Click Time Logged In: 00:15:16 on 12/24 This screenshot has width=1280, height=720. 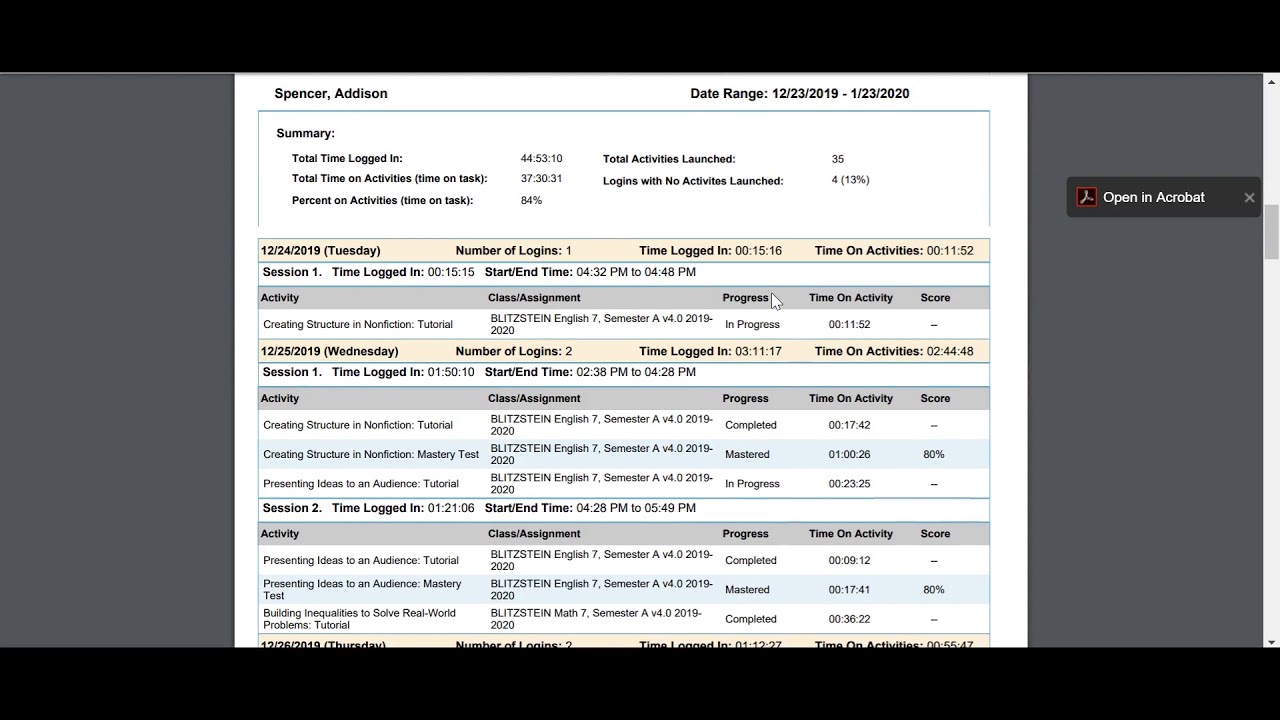tap(711, 250)
